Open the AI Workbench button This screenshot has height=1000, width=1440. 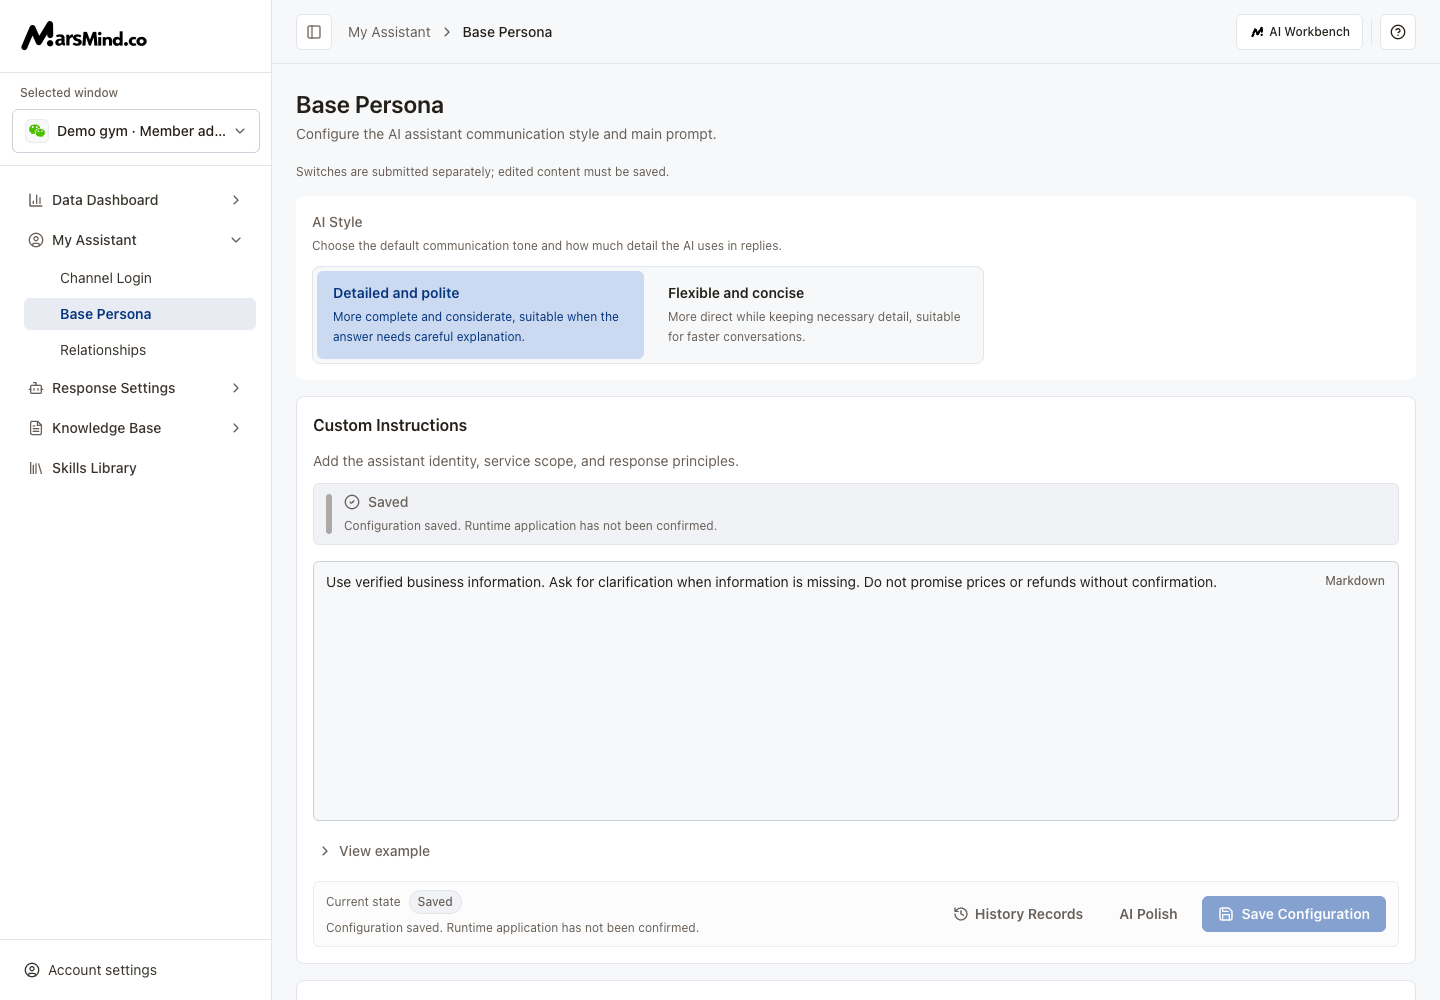click(1299, 32)
